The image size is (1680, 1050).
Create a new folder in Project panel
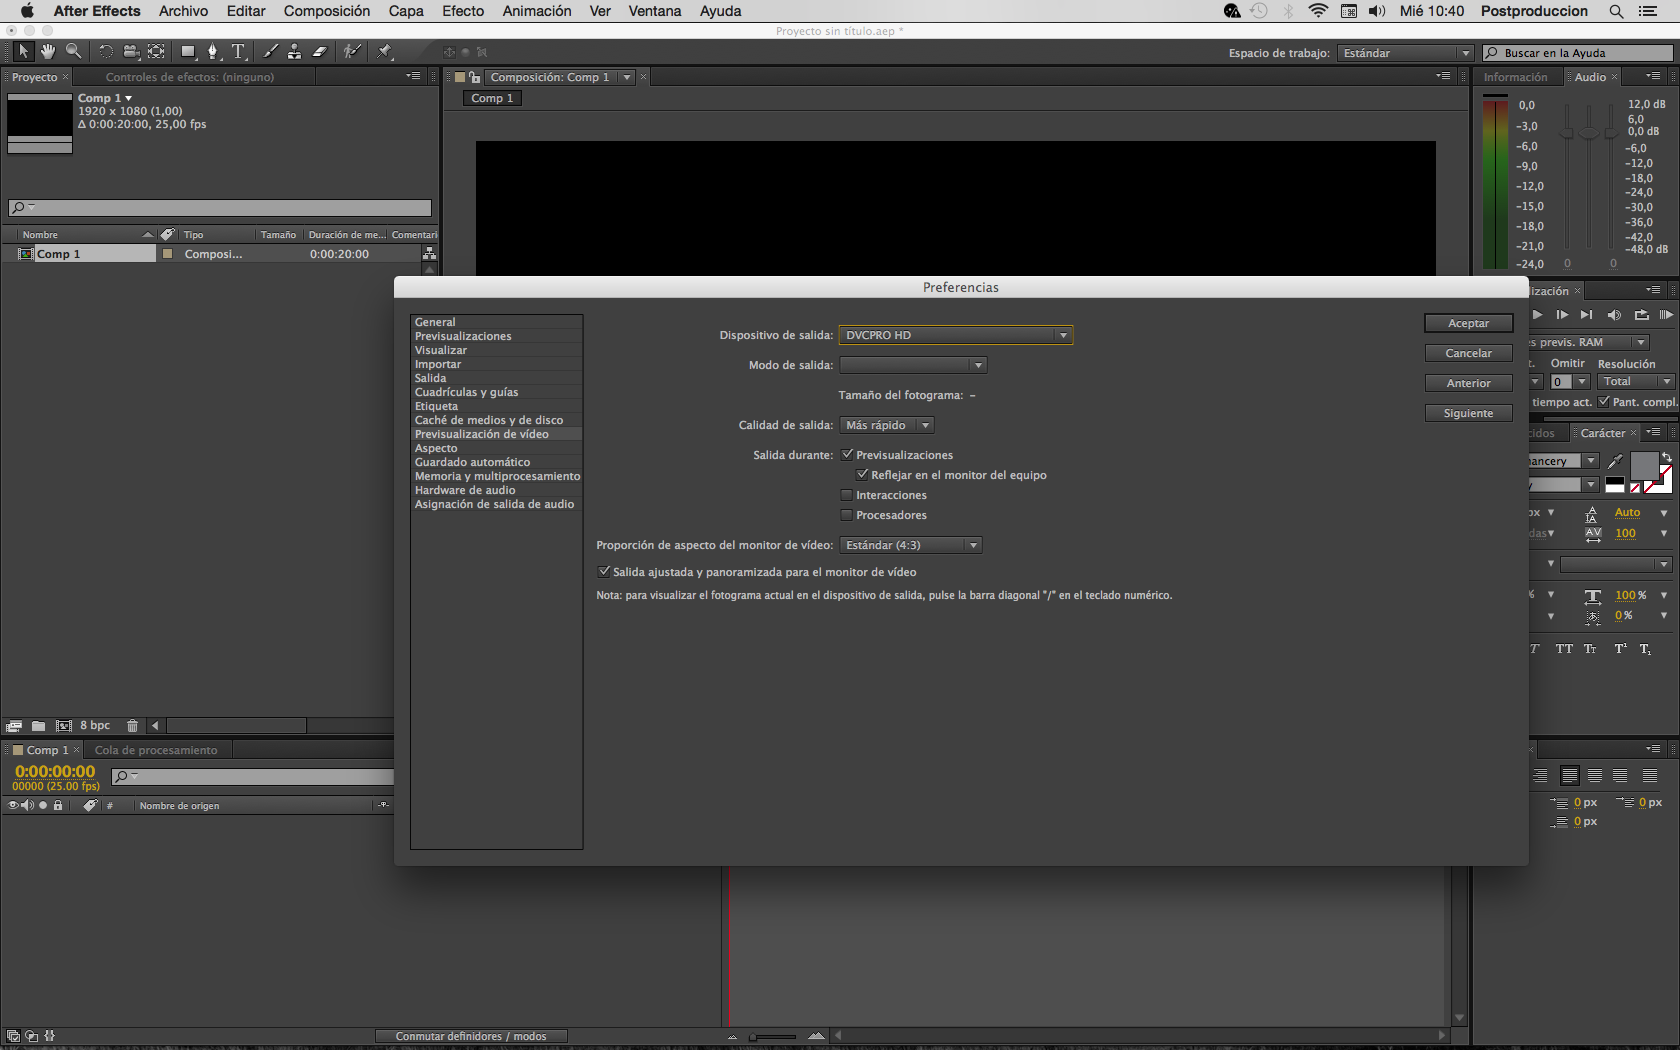[x=38, y=726]
